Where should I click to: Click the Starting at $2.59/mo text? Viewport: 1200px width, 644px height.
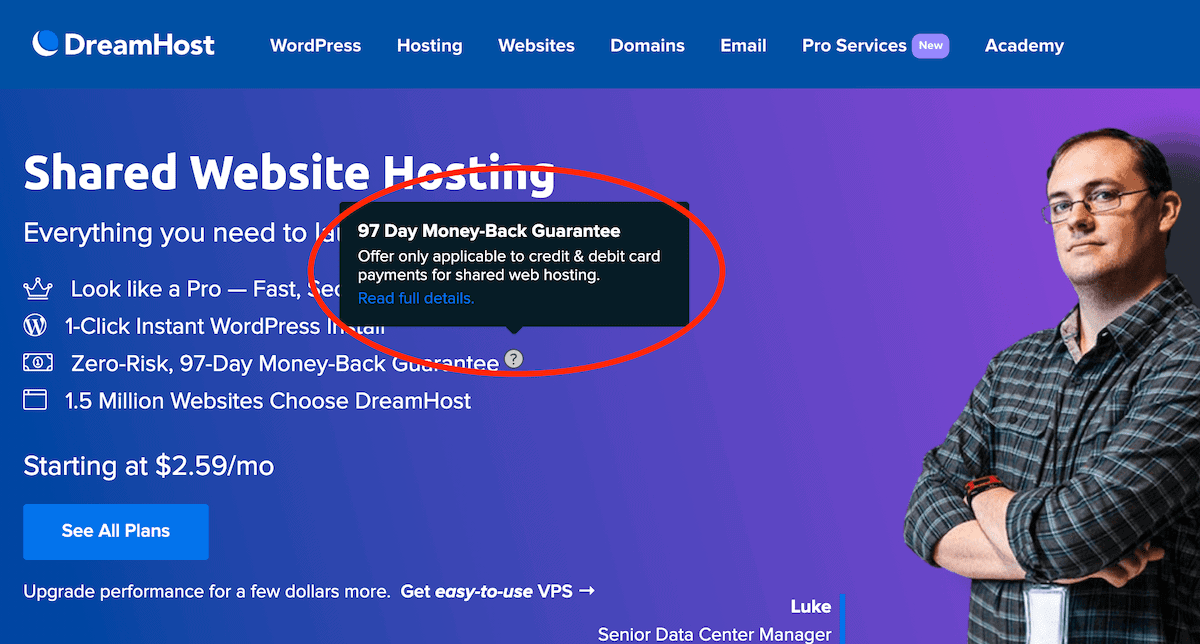point(148,466)
